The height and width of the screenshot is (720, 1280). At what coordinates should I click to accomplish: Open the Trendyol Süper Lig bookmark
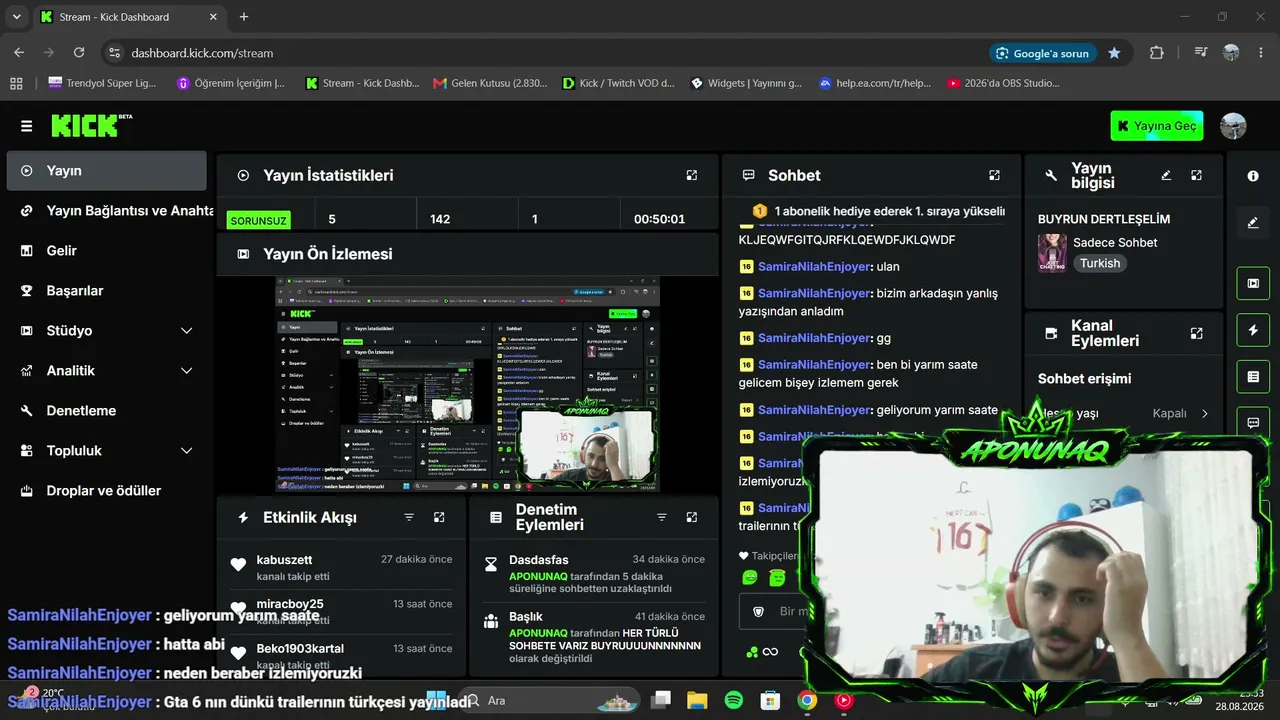click(x=102, y=83)
